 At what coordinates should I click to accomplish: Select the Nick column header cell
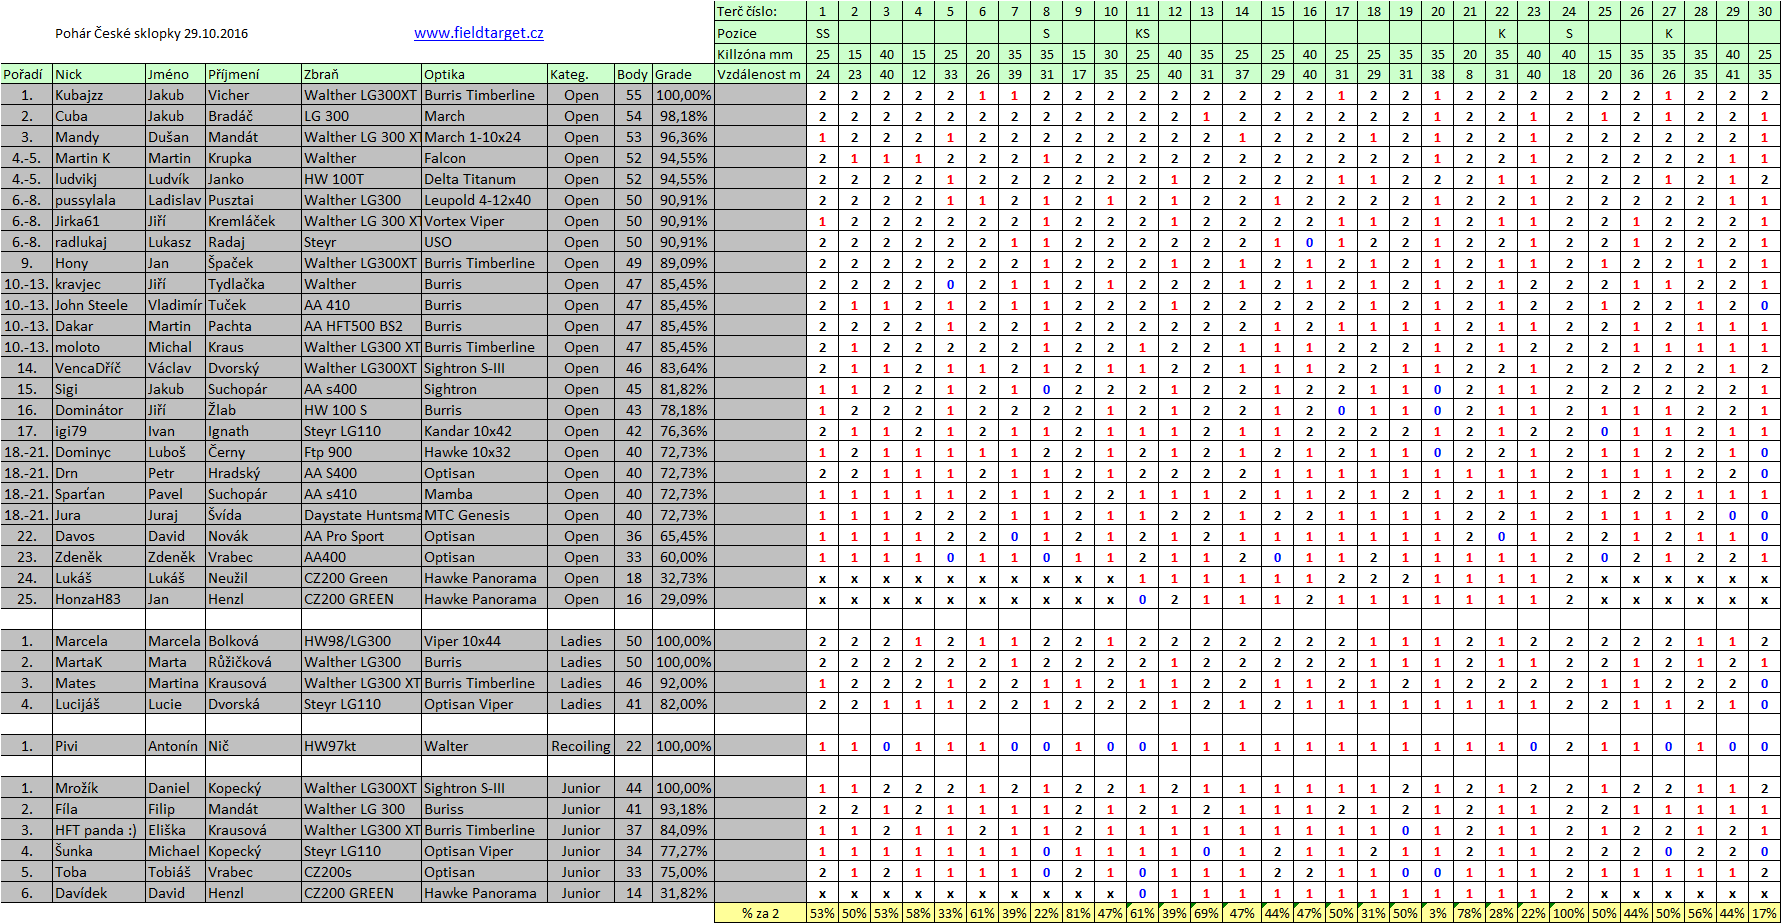(97, 74)
